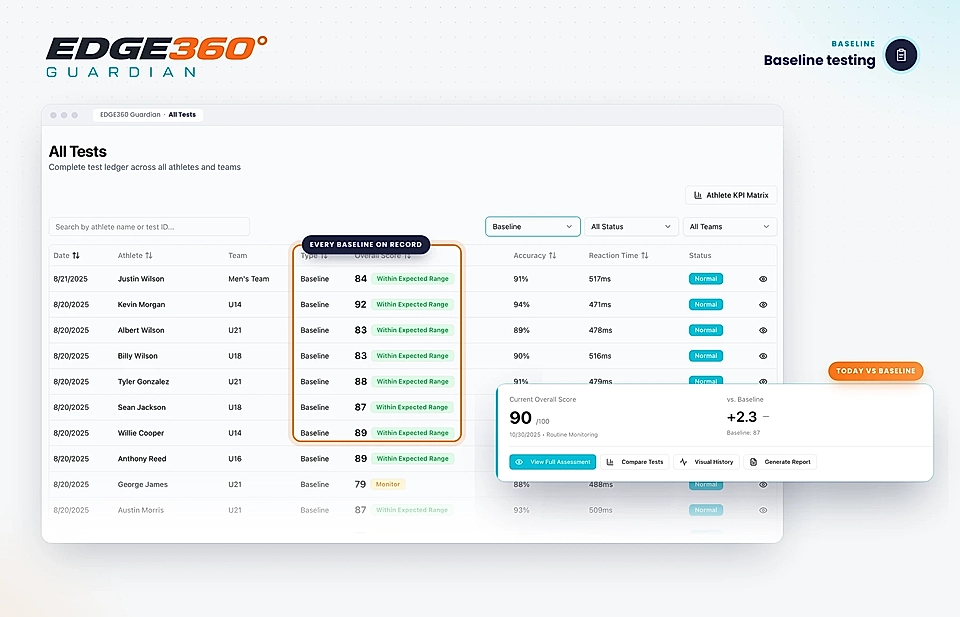Open Visual History button
This screenshot has width=960, height=617.
click(707, 462)
